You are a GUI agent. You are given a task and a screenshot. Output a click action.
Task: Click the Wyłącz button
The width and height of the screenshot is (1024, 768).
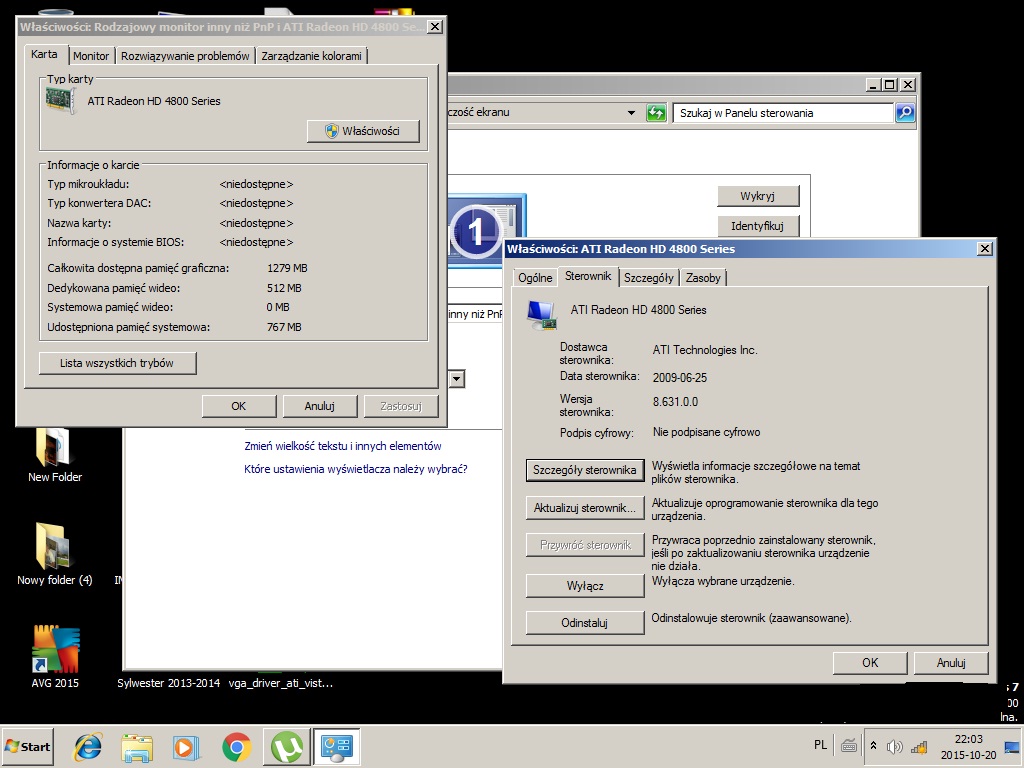(584, 585)
